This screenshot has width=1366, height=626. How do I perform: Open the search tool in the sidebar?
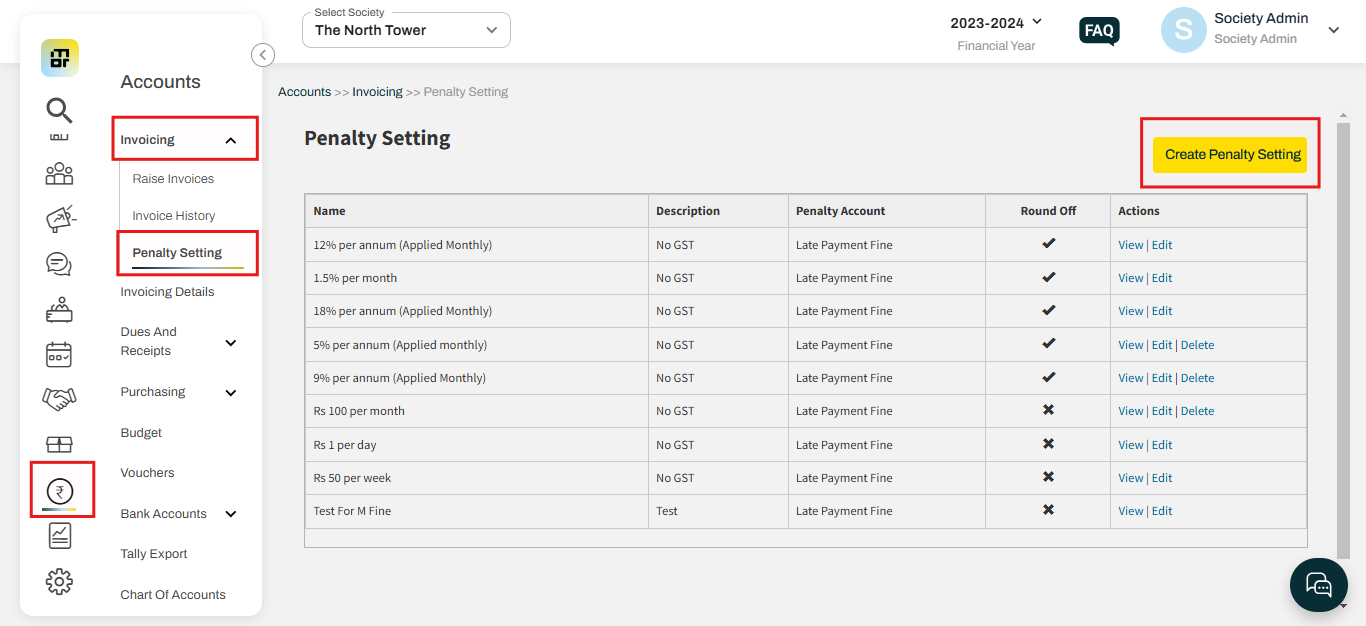[59, 110]
